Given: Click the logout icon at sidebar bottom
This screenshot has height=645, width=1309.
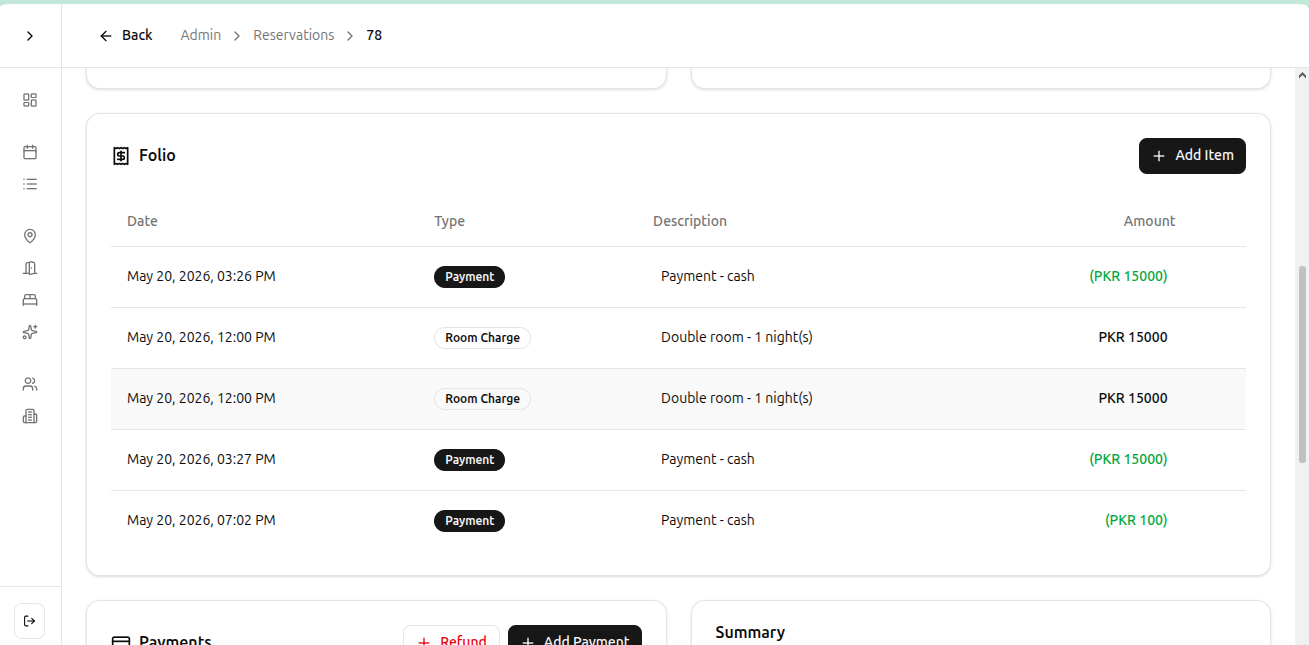Looking at the screenshot, I should pyautogui.click(x=29, y=621).
